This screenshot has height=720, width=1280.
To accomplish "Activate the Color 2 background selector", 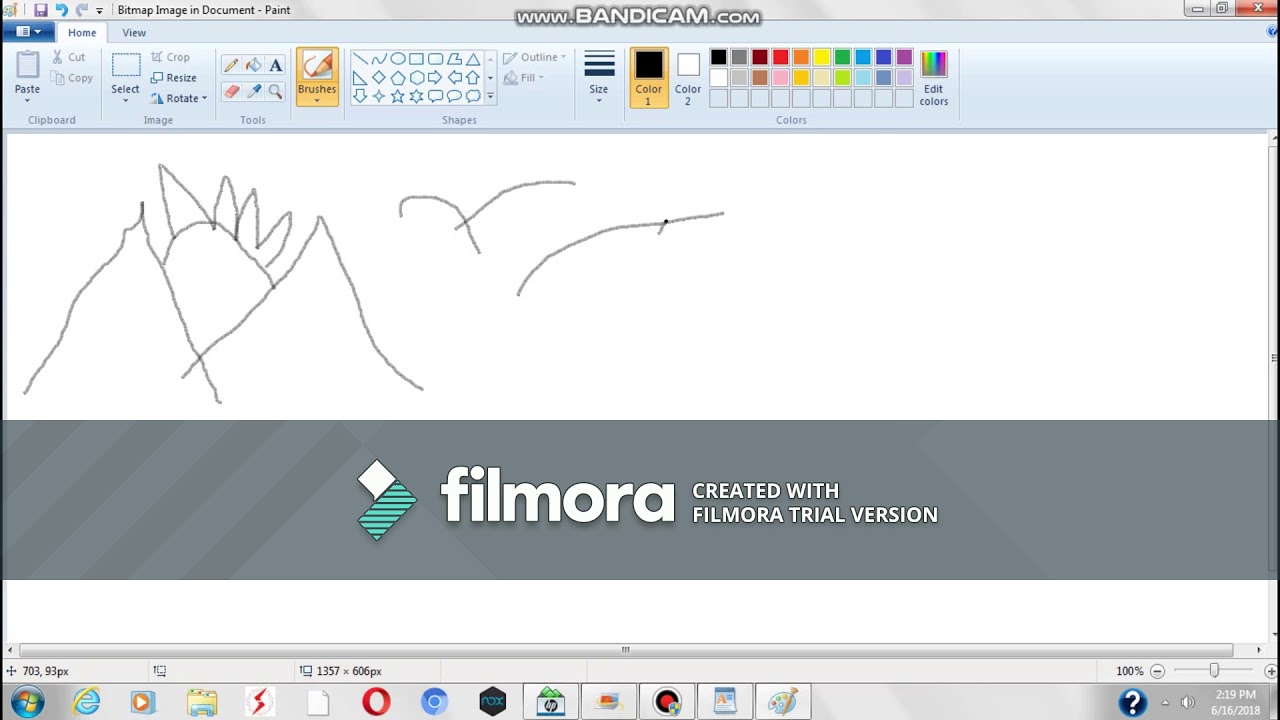I will coord(688,78).
